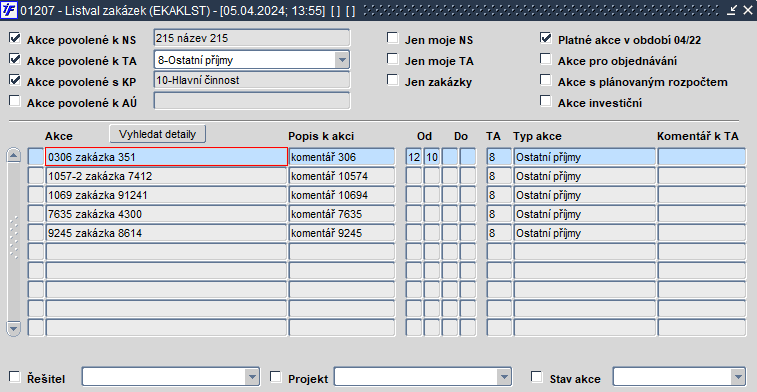The image size is (757, 392).
Task: Click the komentář 10574 description cell
Action: [342, 176]
